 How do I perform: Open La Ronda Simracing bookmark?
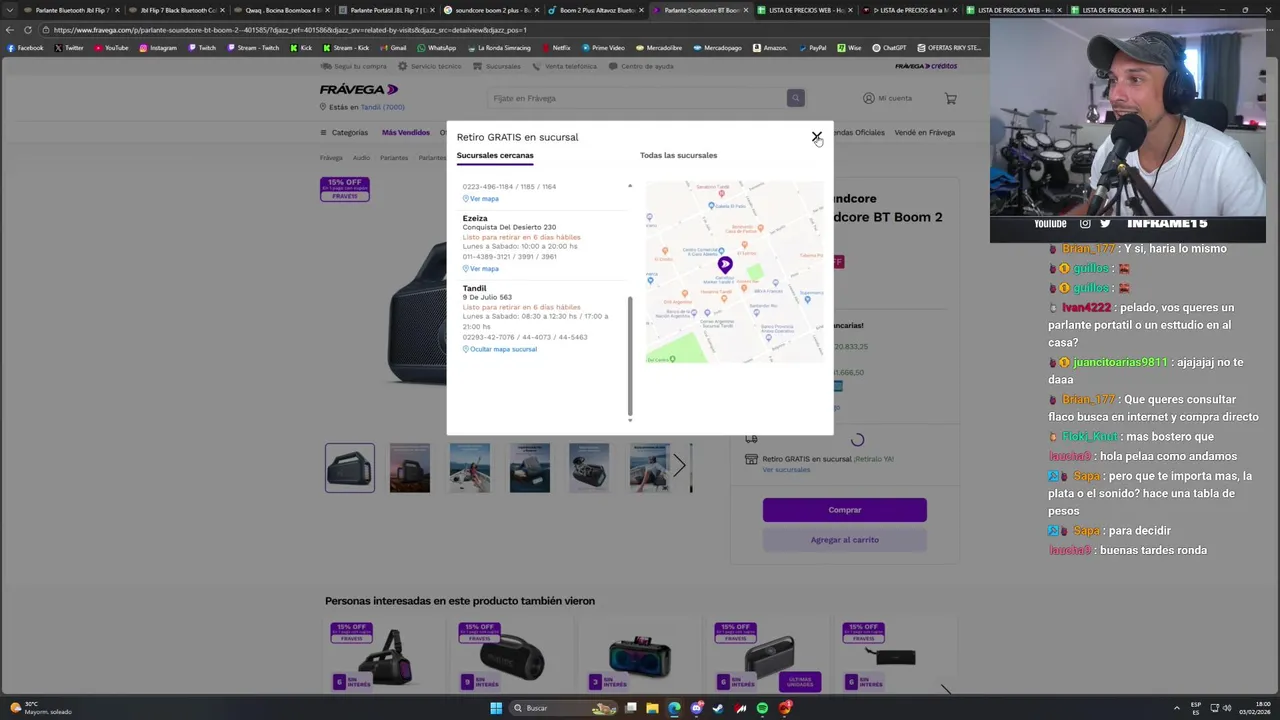pyautogui.click(x=499, y=47)
